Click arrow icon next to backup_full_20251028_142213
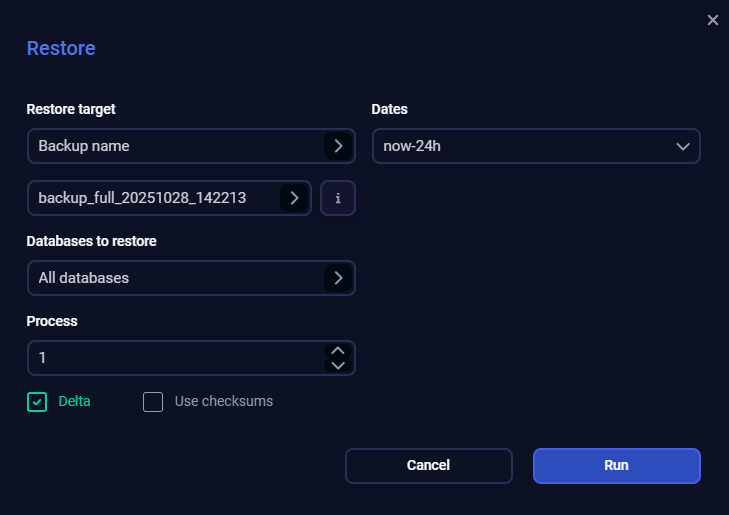This screenshot has width=729, height=515. [294, 198]
